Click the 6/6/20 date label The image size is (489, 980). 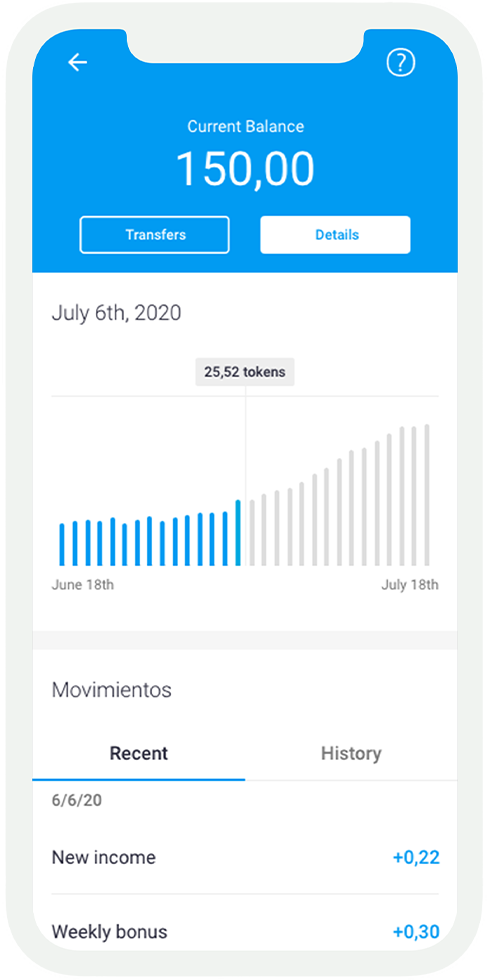tap(76, 801)
